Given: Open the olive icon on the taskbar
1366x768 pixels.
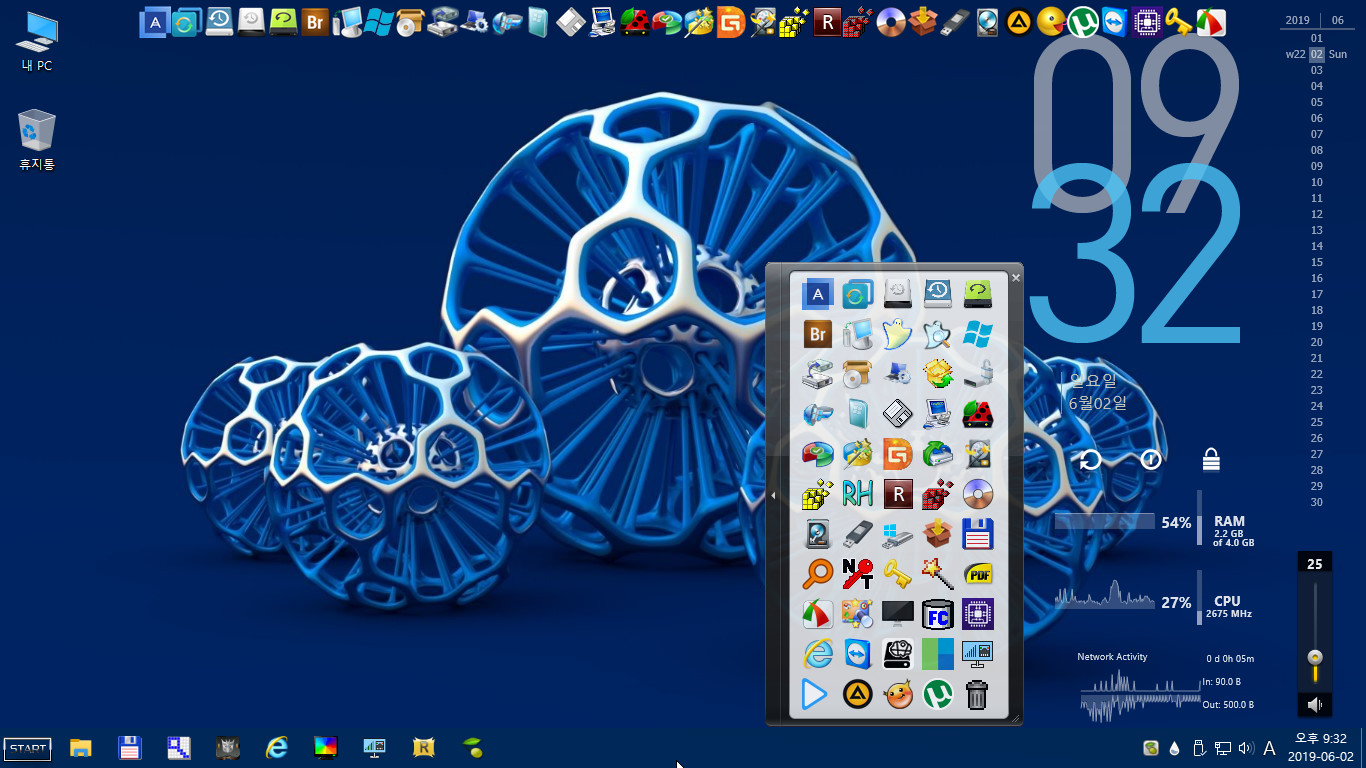Looking at the screenshot, I should pos(473,747).
